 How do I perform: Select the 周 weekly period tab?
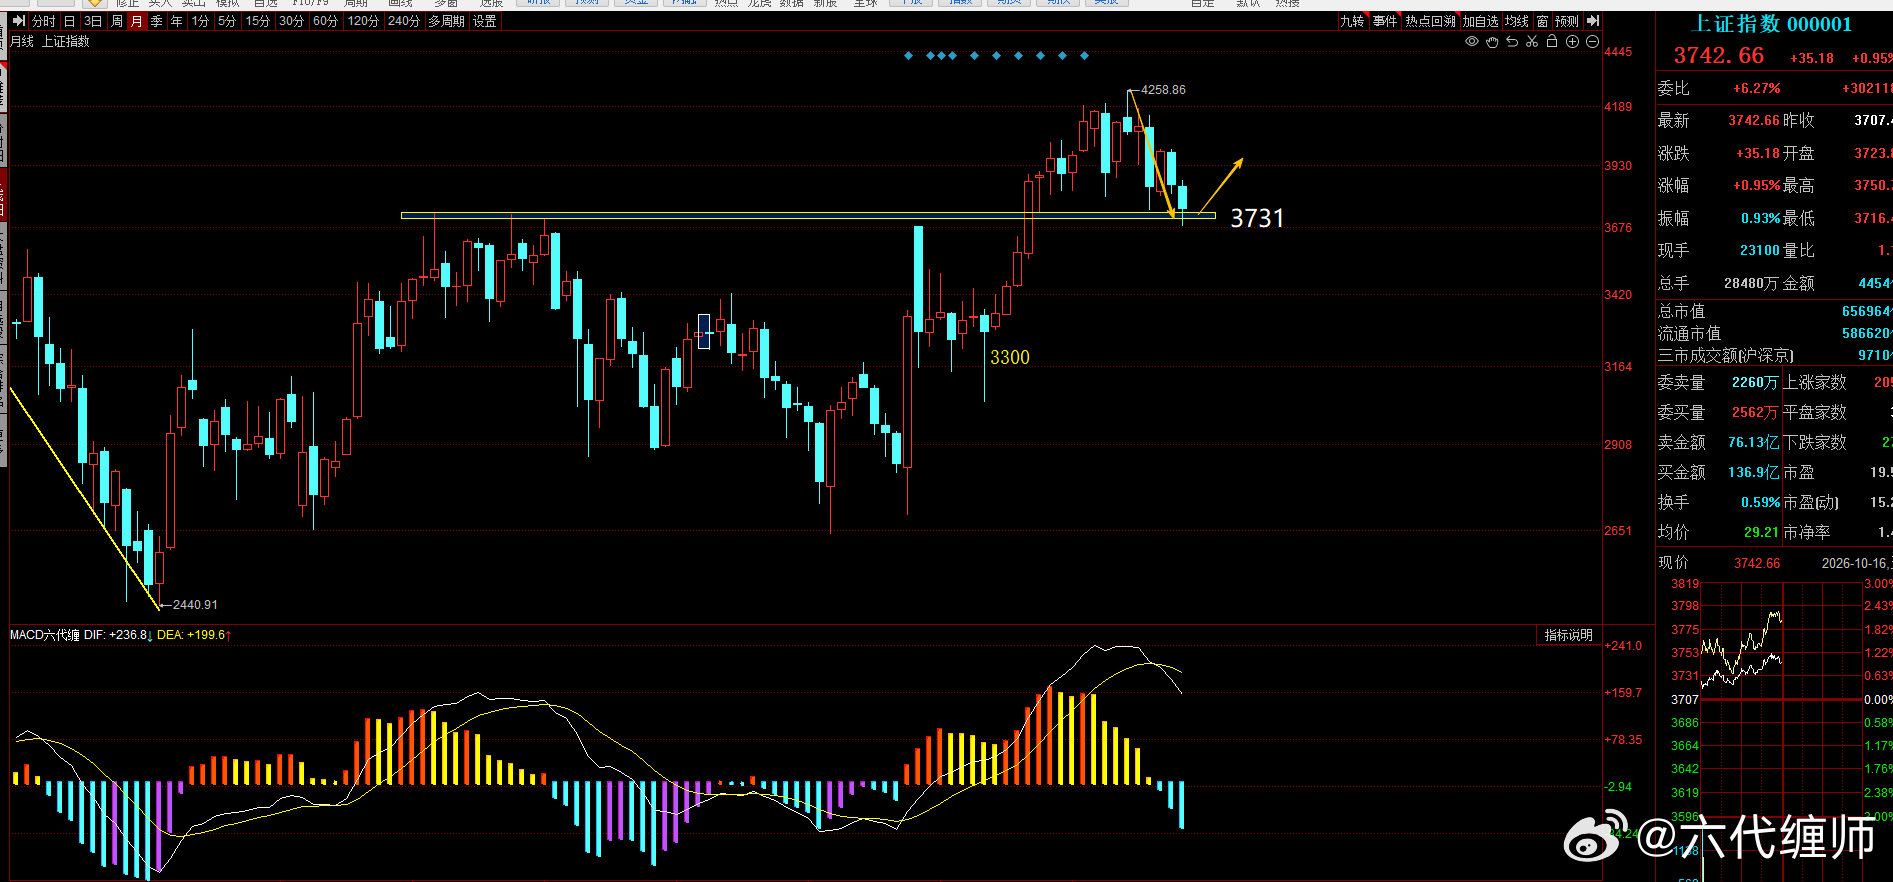point(117,21)
